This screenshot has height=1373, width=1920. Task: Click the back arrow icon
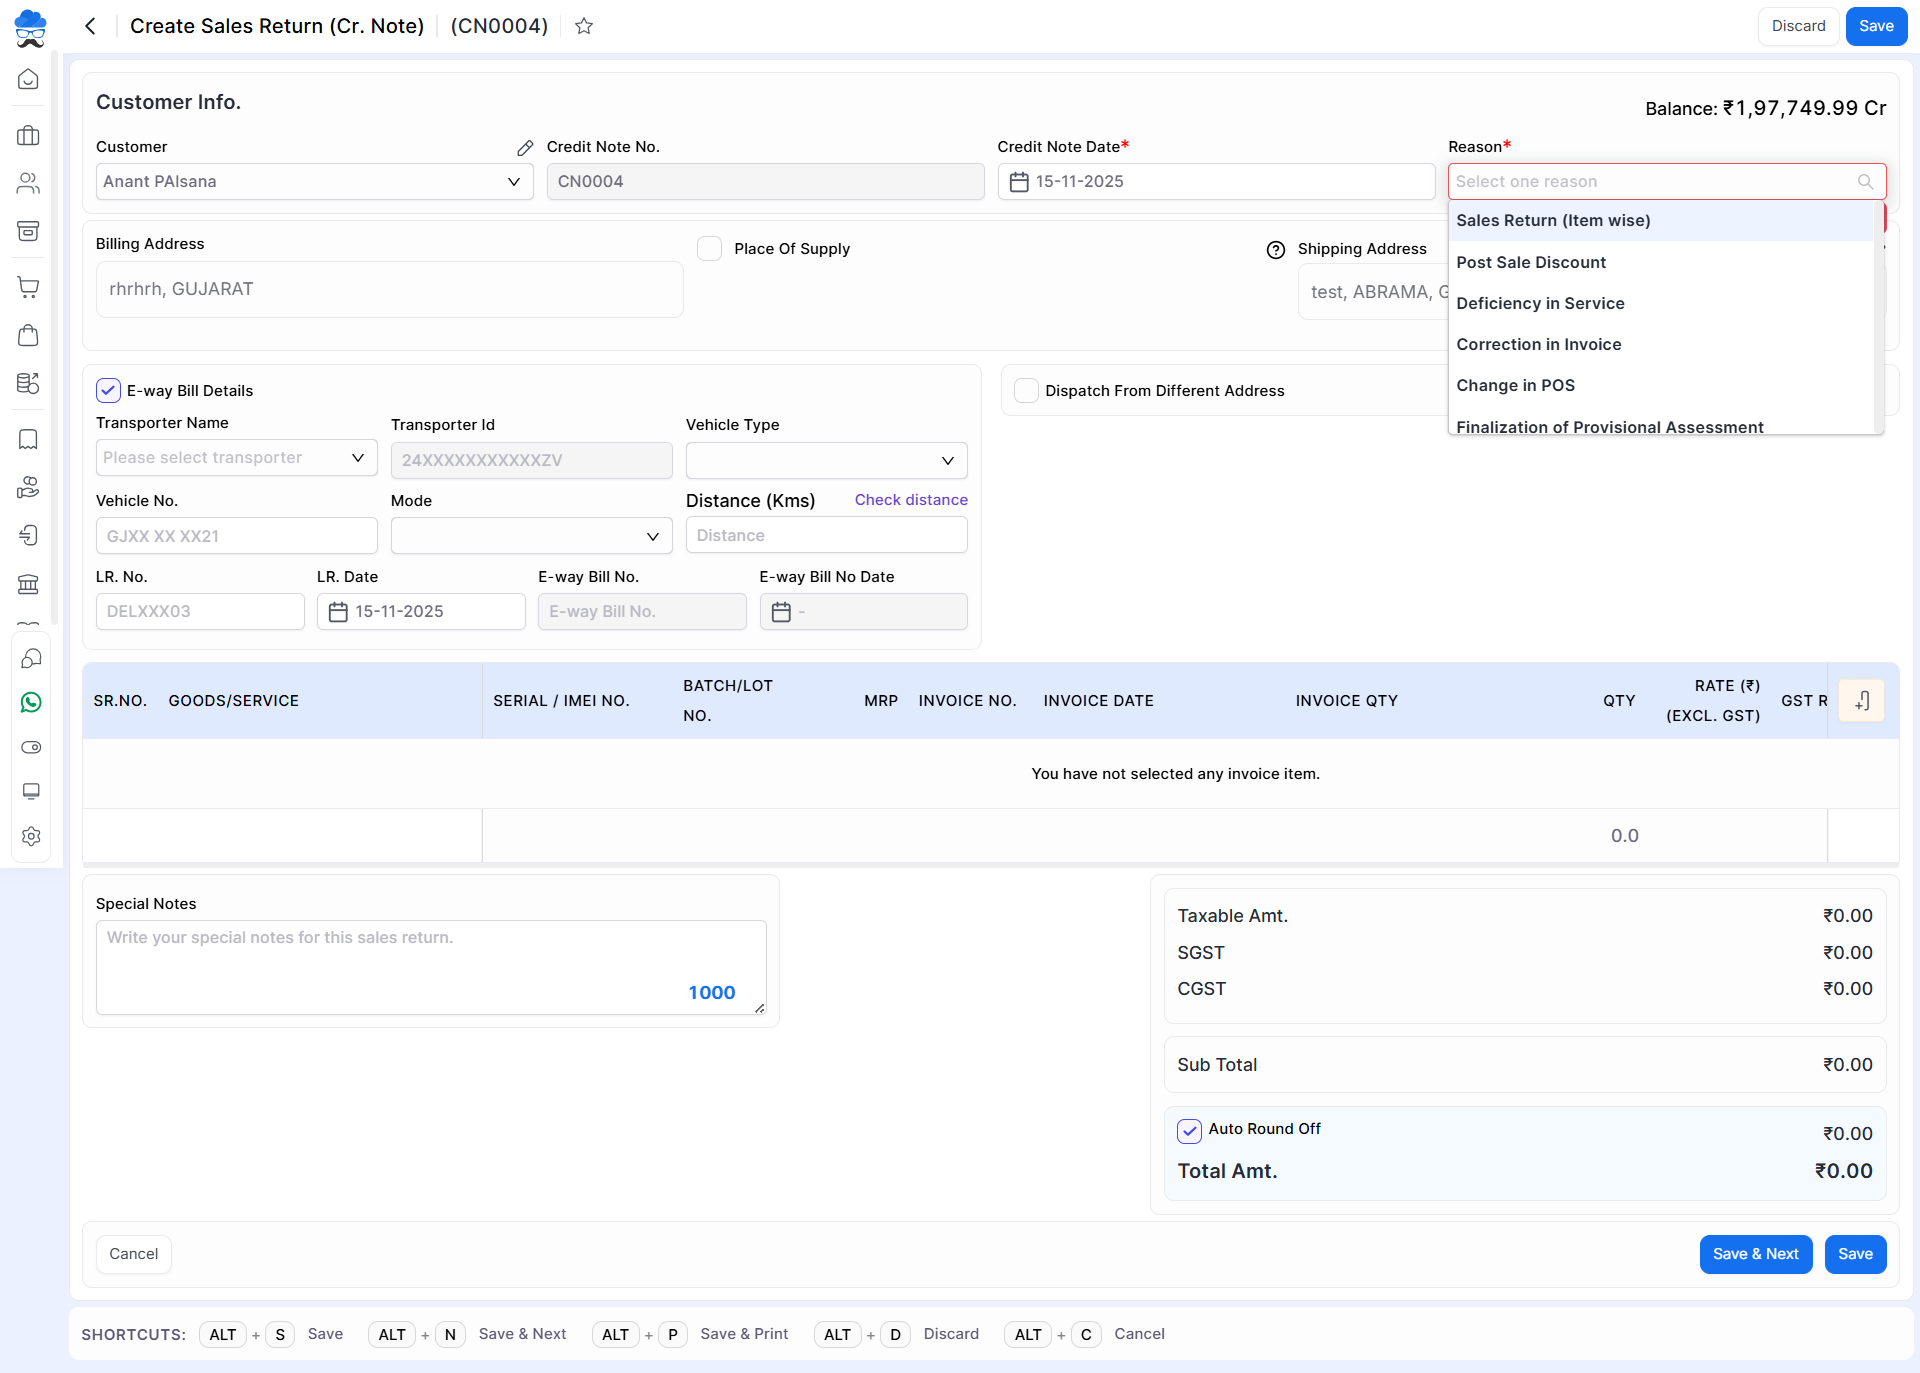pos(91,26)
